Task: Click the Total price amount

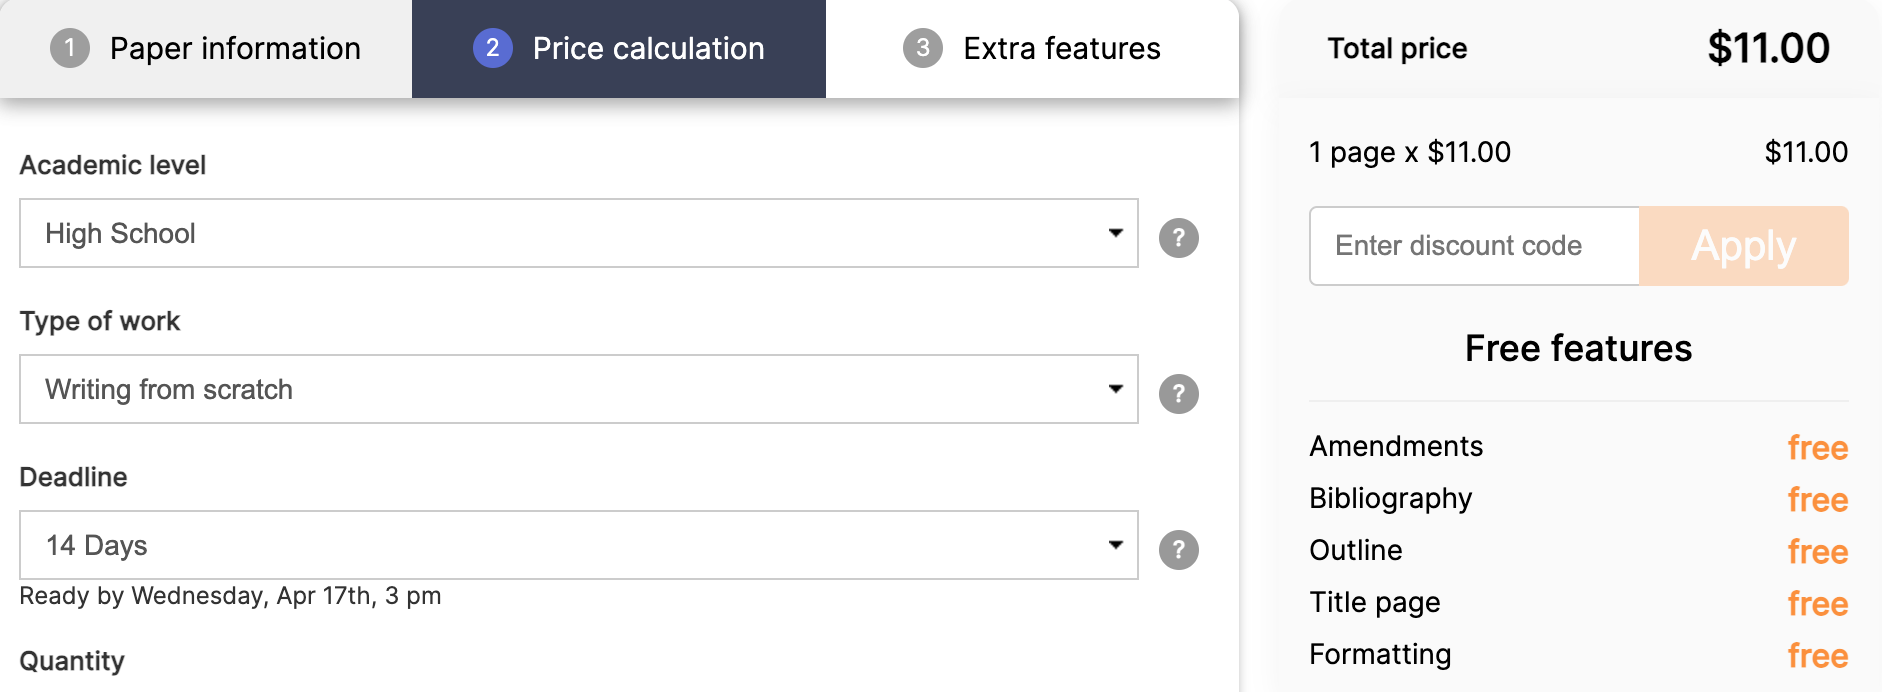Action: [1768, 48]
